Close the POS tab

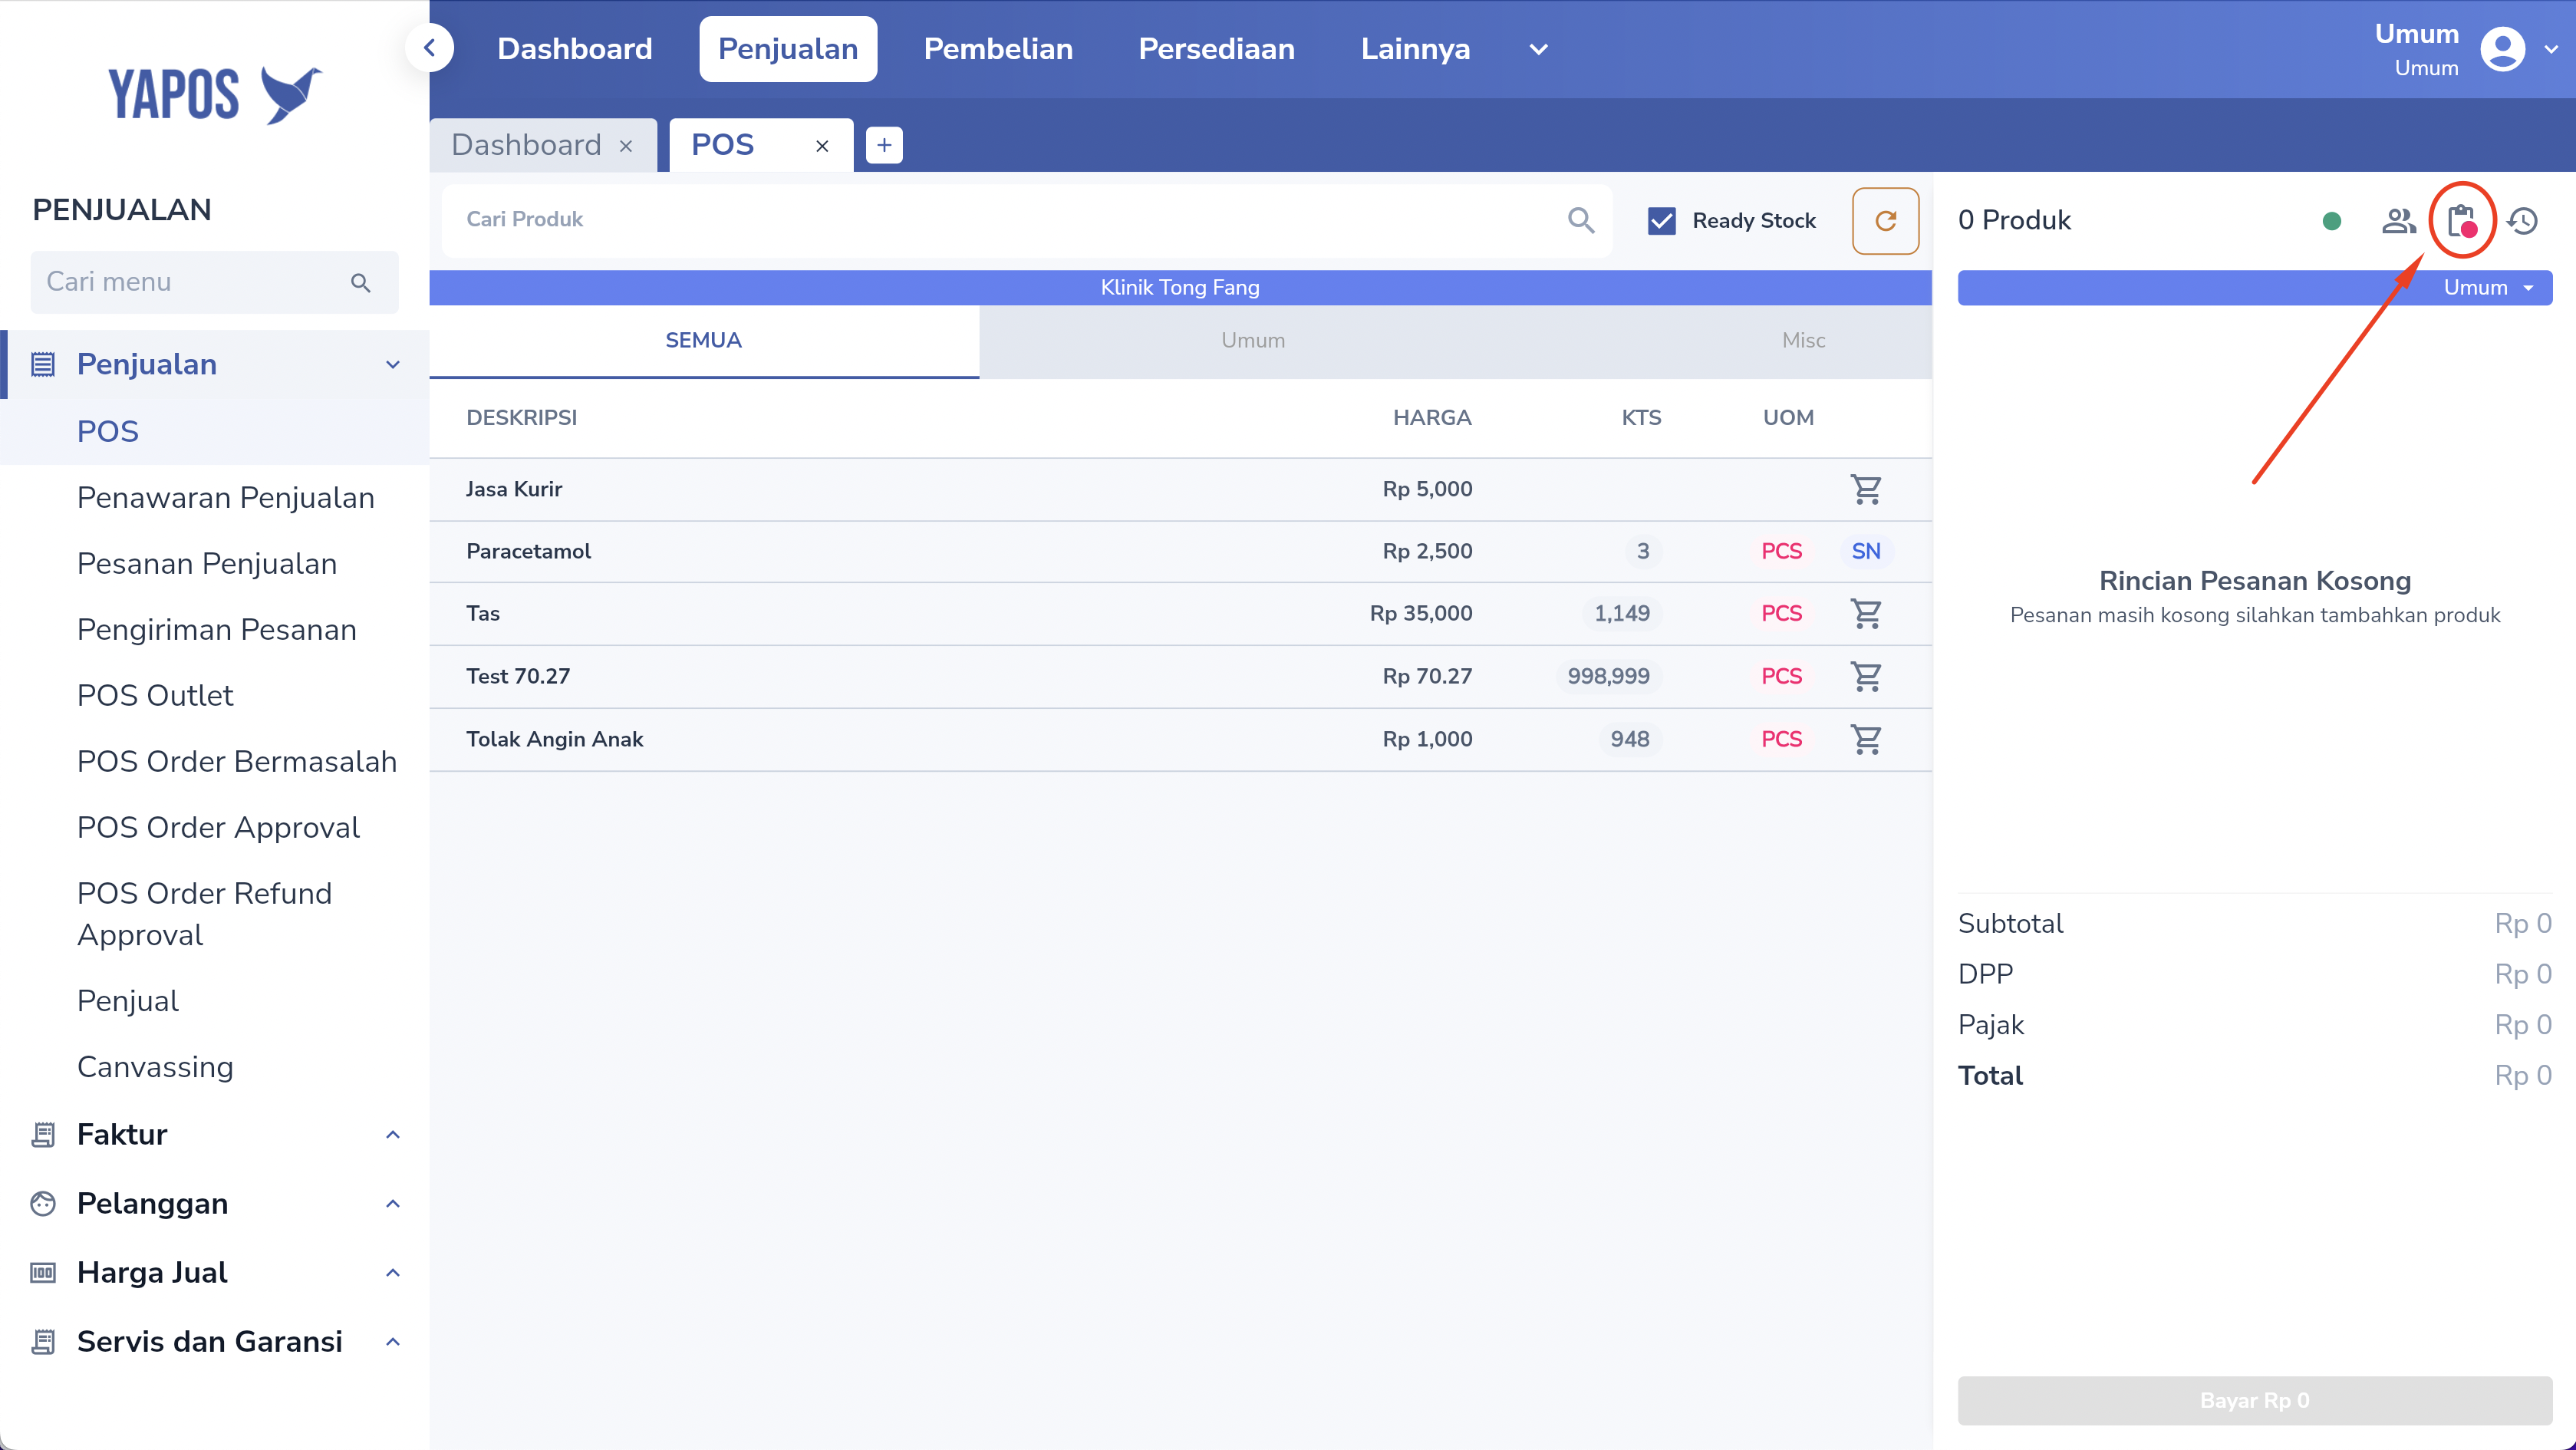[822, 146]
